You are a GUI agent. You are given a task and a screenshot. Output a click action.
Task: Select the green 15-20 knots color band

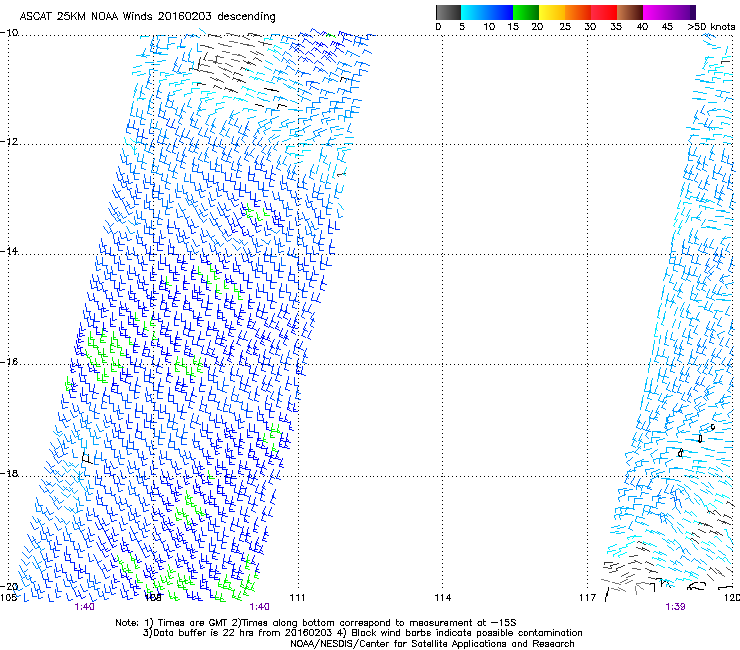526,12
